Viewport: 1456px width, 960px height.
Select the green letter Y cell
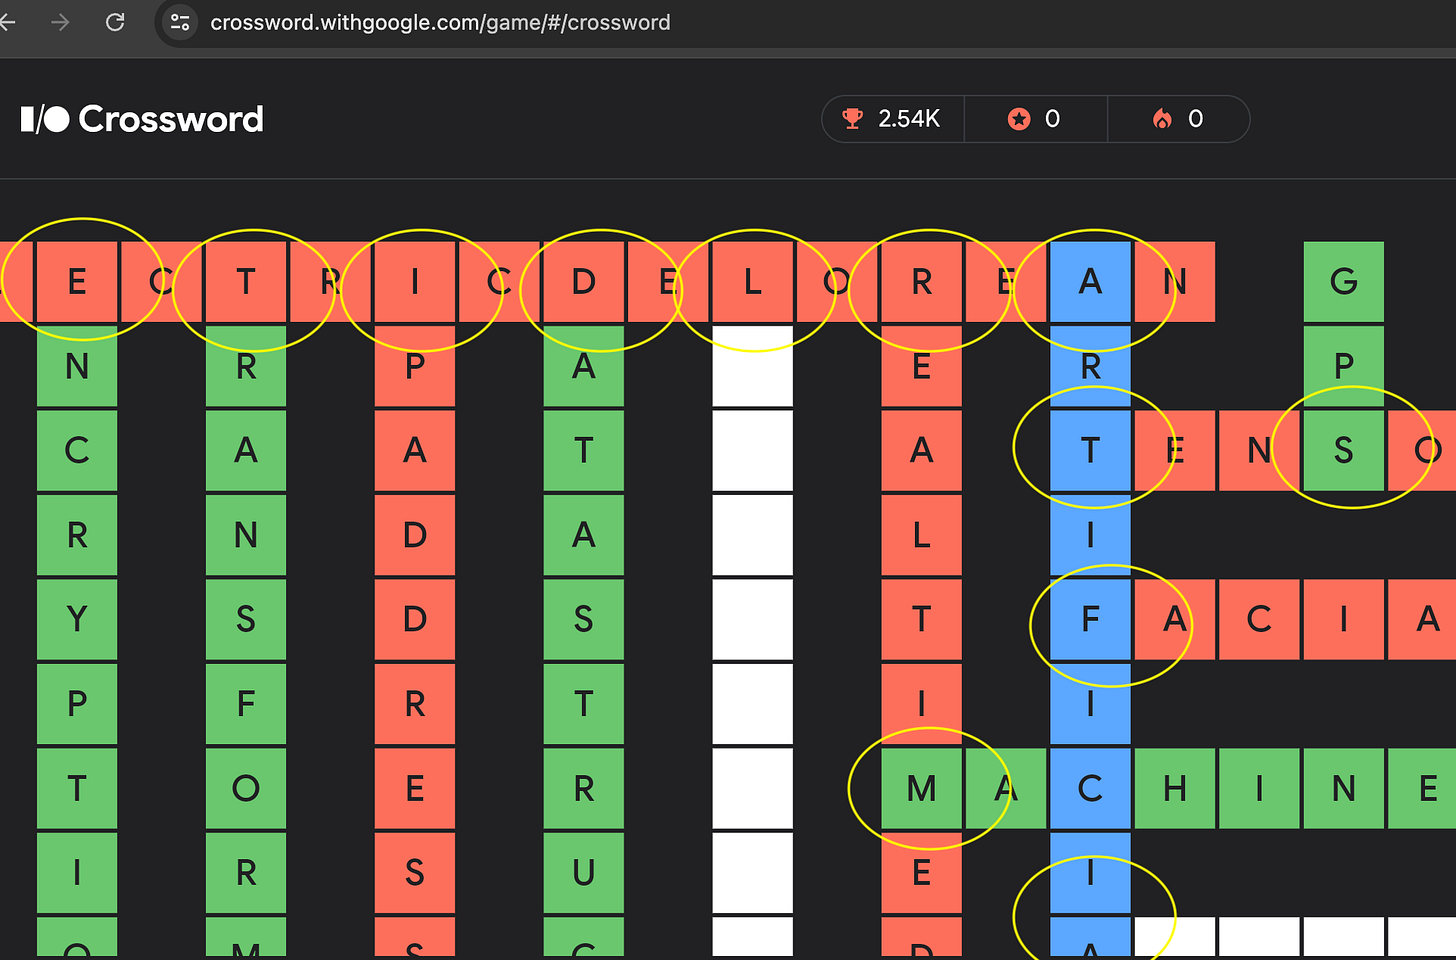(x=77, y=619)
